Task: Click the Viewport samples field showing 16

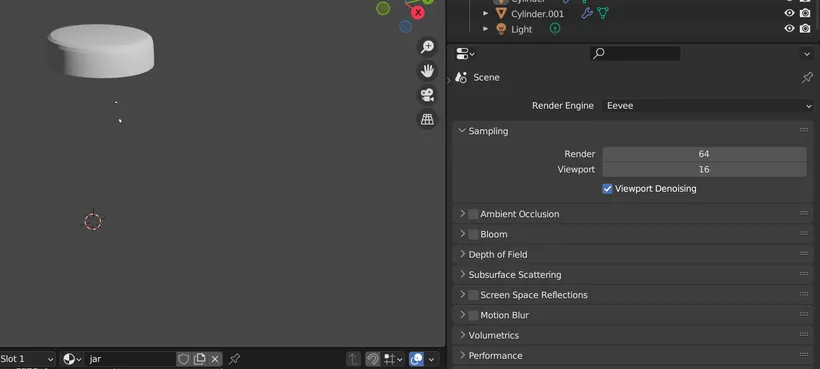Action: point(704,169)
